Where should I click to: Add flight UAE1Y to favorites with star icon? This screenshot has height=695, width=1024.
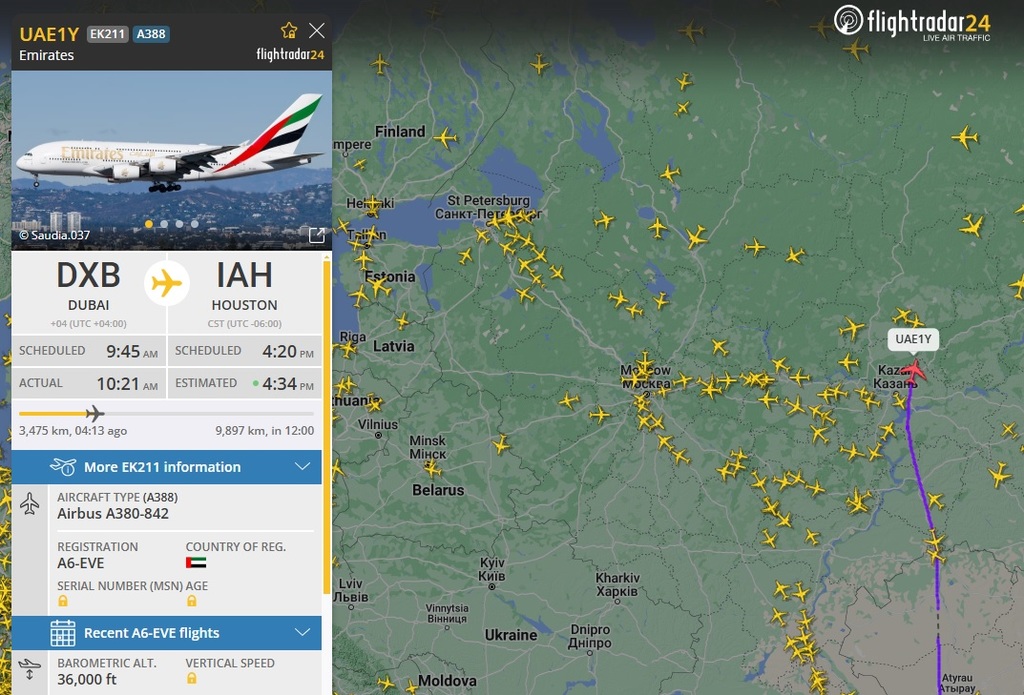(289, 31)
